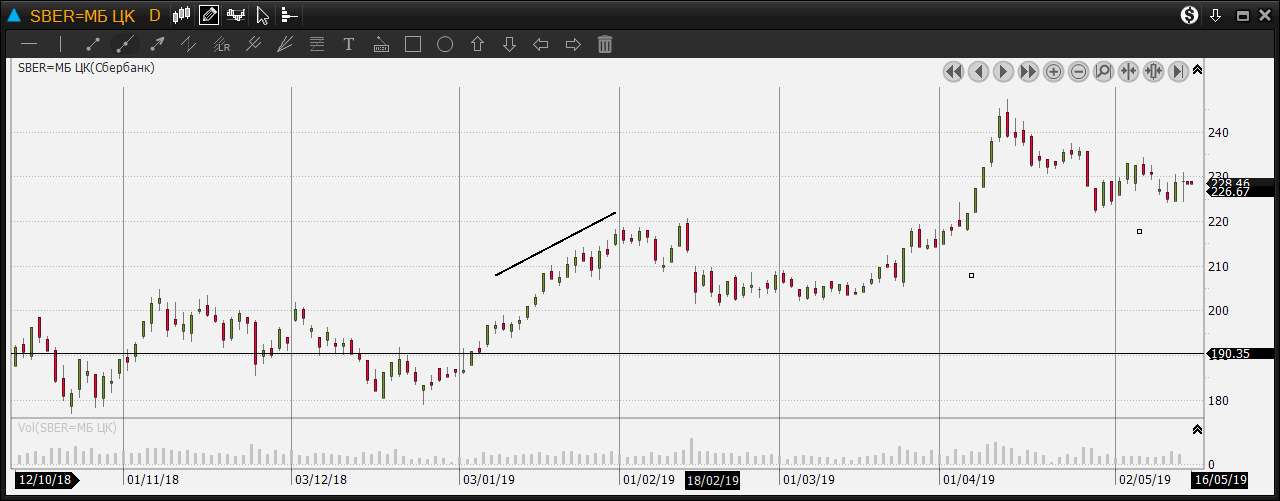1280x501 pixels.
Task: Select the horizontal line drawing tool
Action: 29,44
